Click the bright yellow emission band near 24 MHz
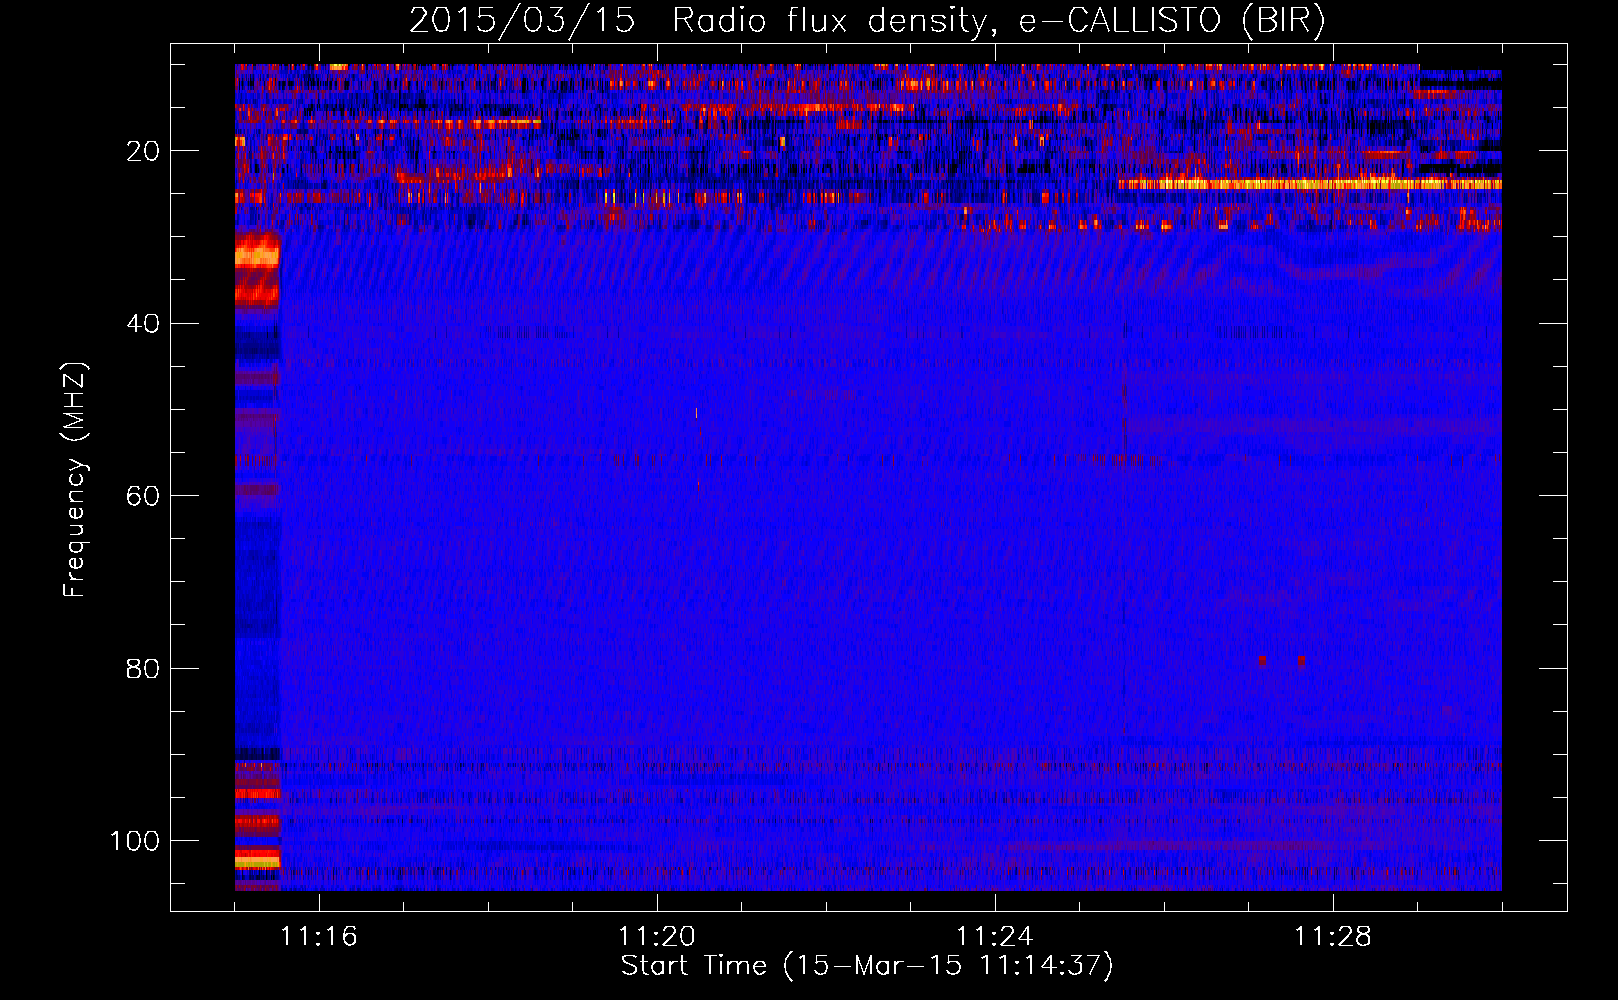The image size is (1618, 1000). 1310,184
